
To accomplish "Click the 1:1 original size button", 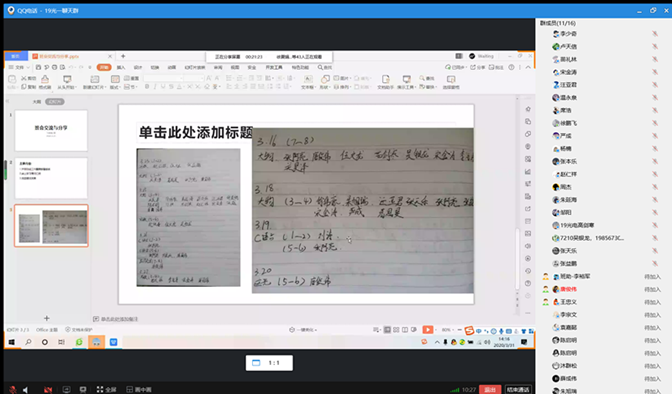I will 269,363.
